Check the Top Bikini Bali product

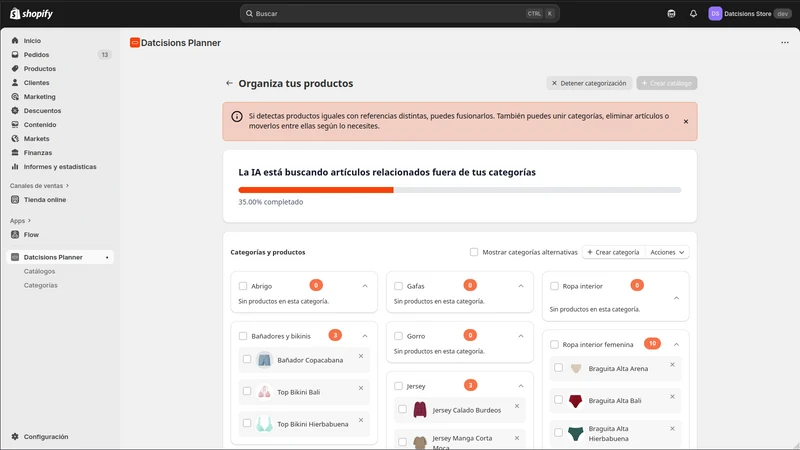pyautogui.click(x=247, y=391)
